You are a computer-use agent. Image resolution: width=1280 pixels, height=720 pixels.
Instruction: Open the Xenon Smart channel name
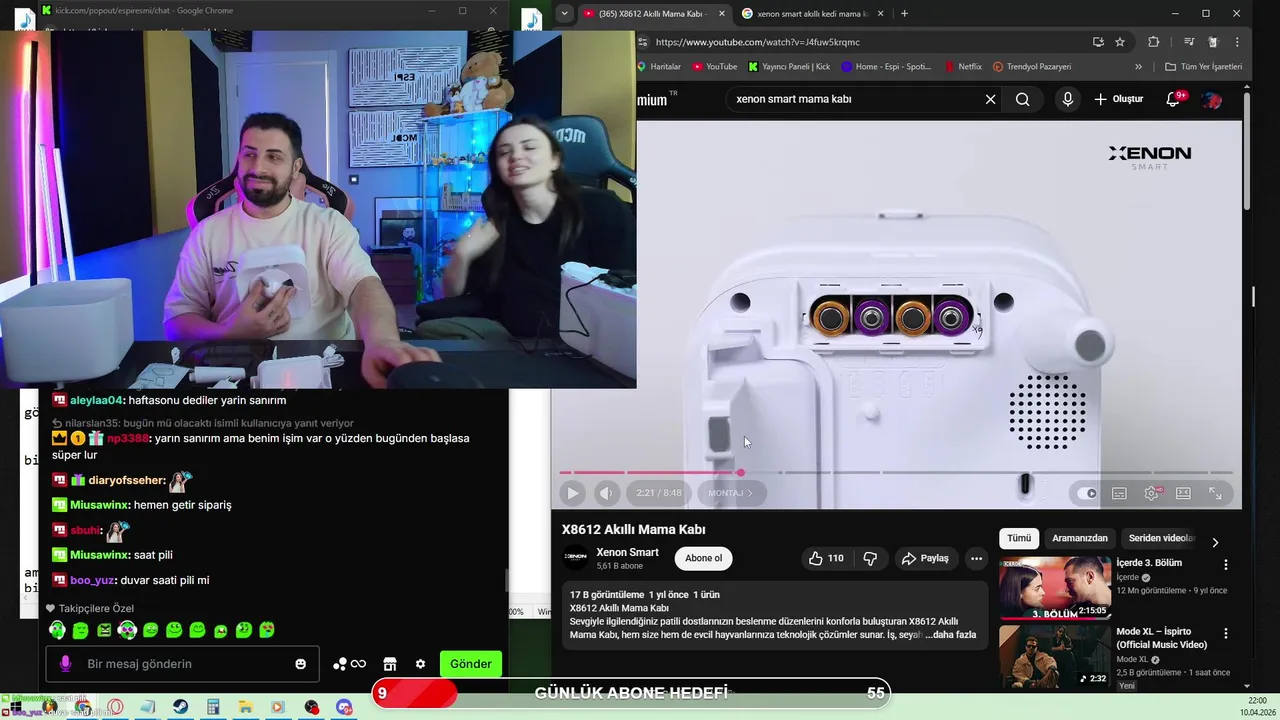[x=627, y=552]
